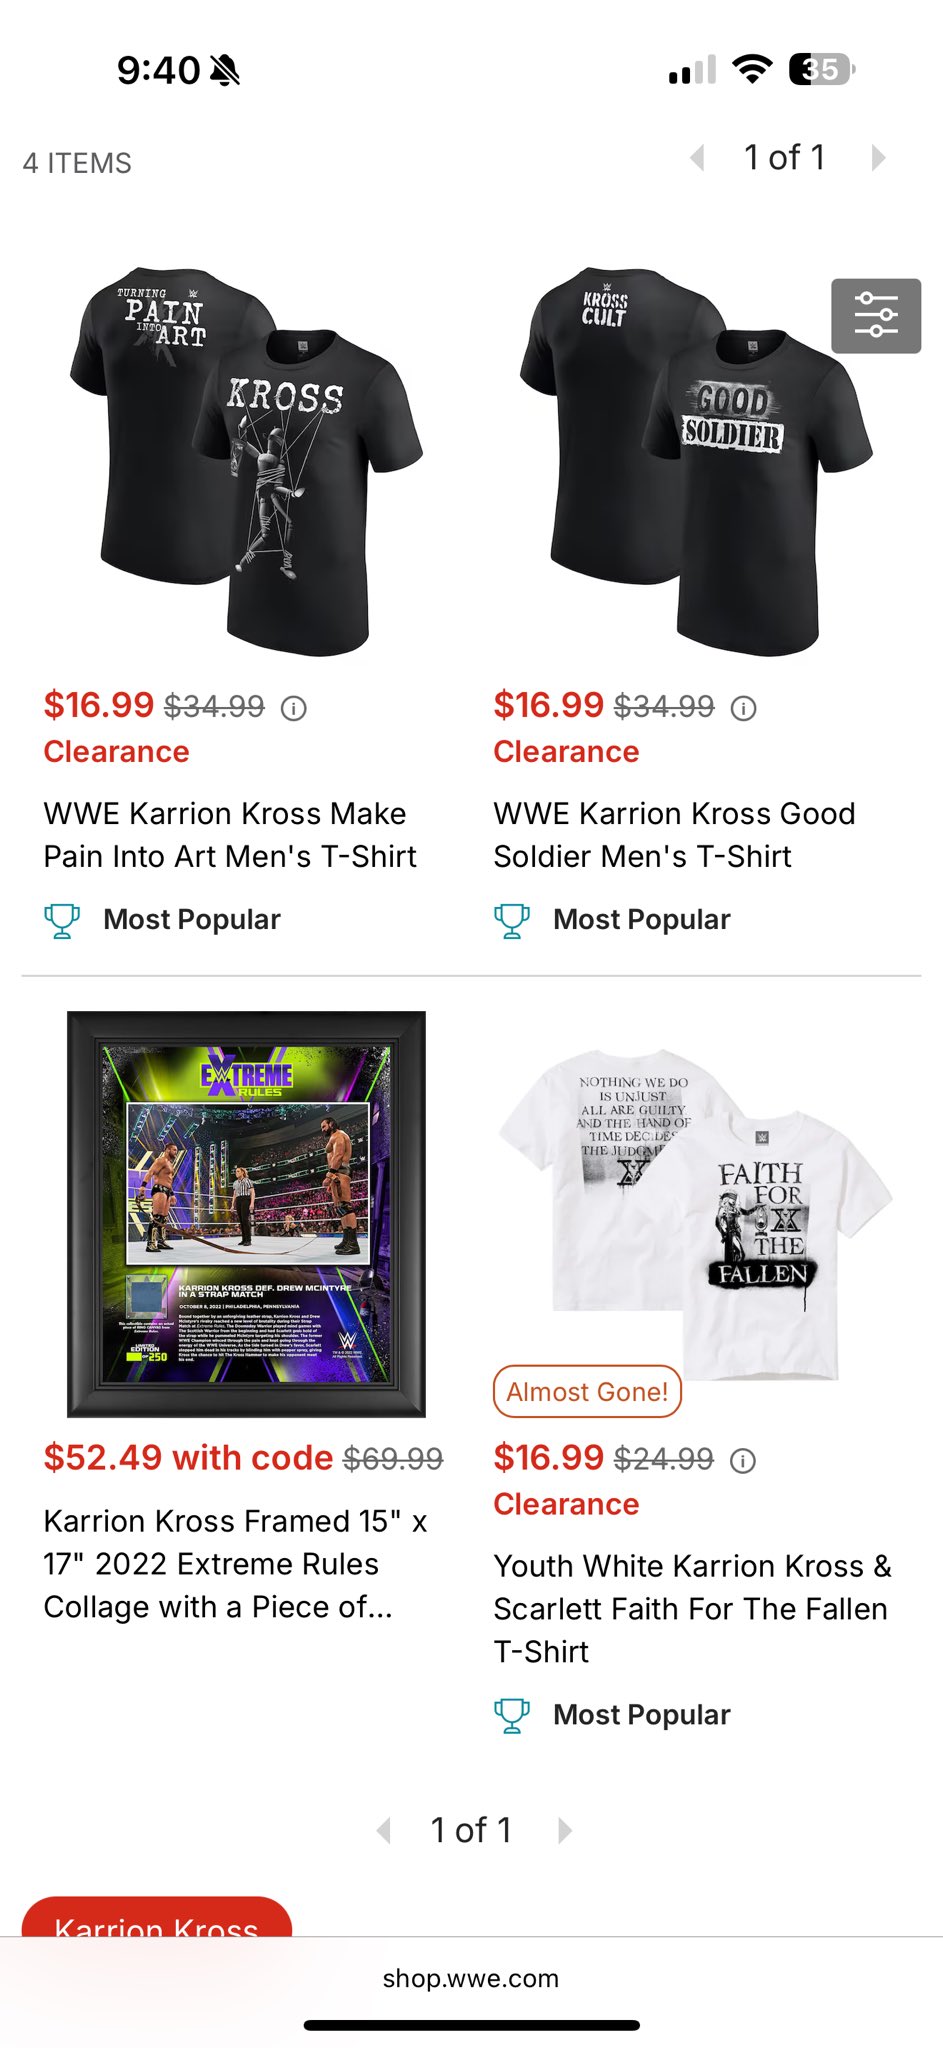Select bottom pagination next arrow
The height and width of the screenshot is (2048, 943).
click(x=565, y=1830)
